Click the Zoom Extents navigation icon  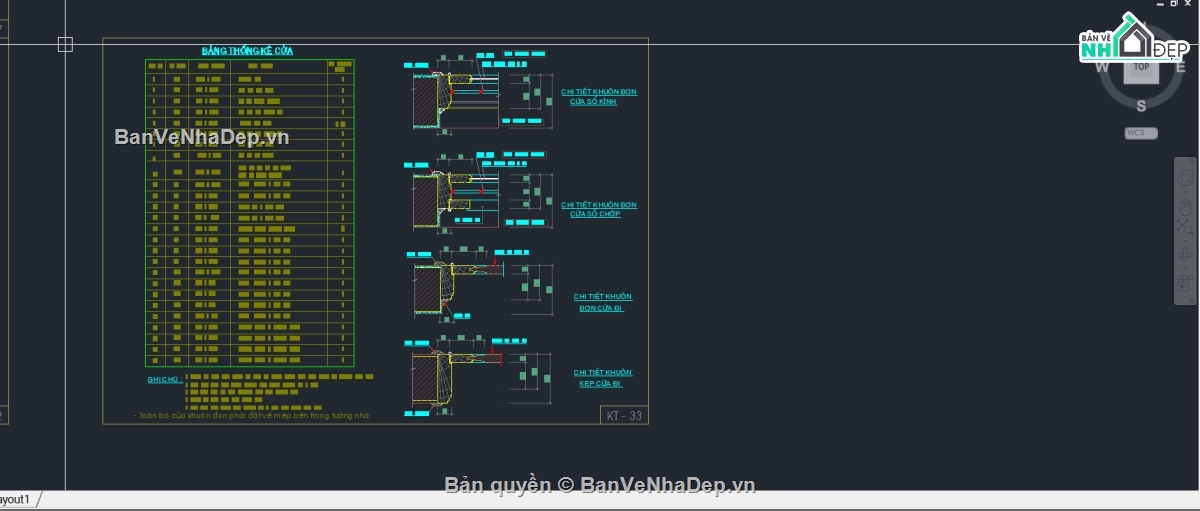tap(1185, 227)
